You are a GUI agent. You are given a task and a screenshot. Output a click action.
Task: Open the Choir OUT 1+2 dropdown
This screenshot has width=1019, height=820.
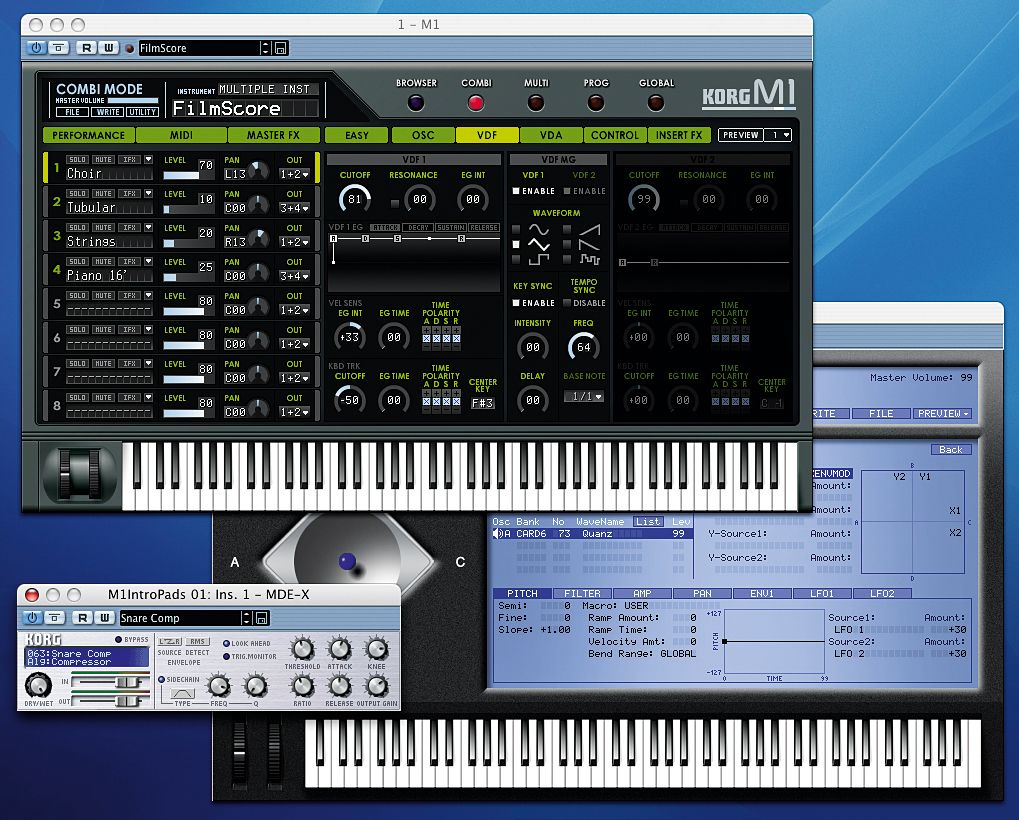pyautogui.click(x=294, y=174)
